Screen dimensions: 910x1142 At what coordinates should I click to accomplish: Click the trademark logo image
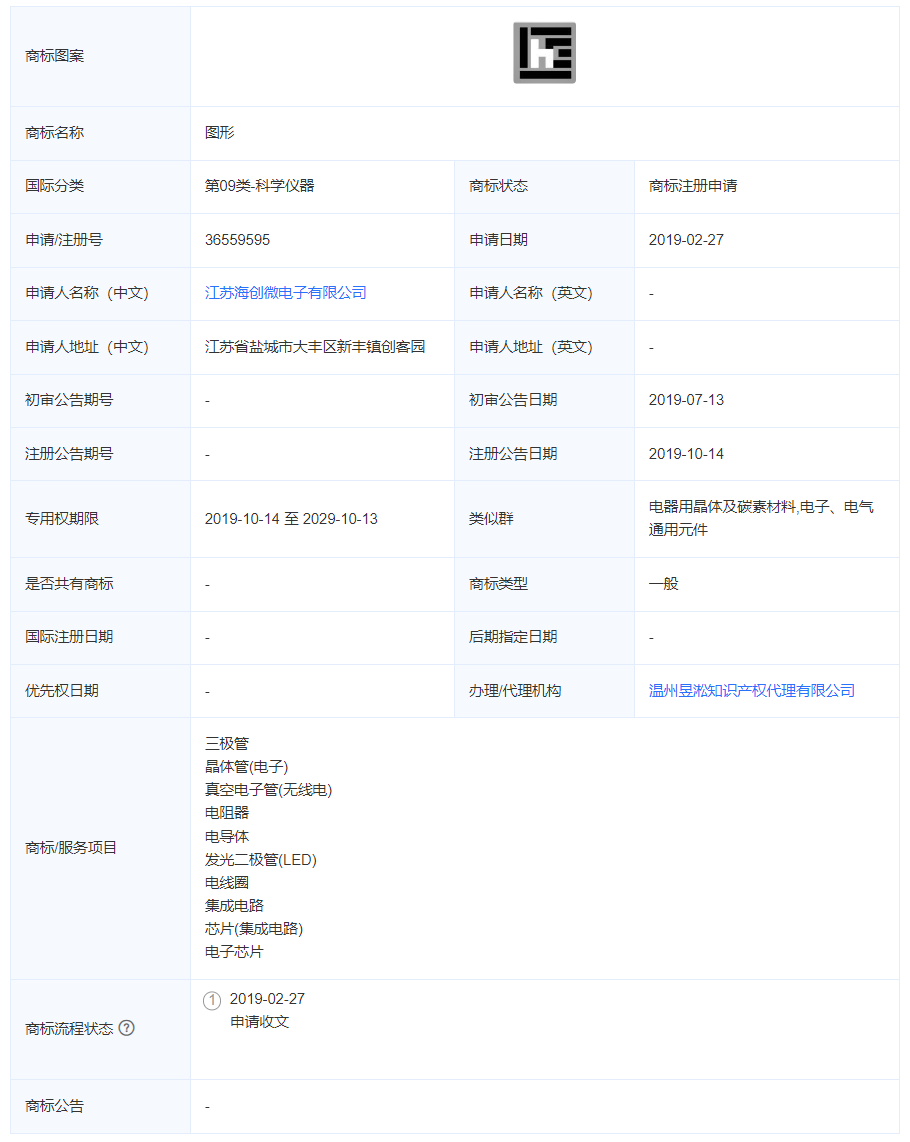(x=544, y=53)
